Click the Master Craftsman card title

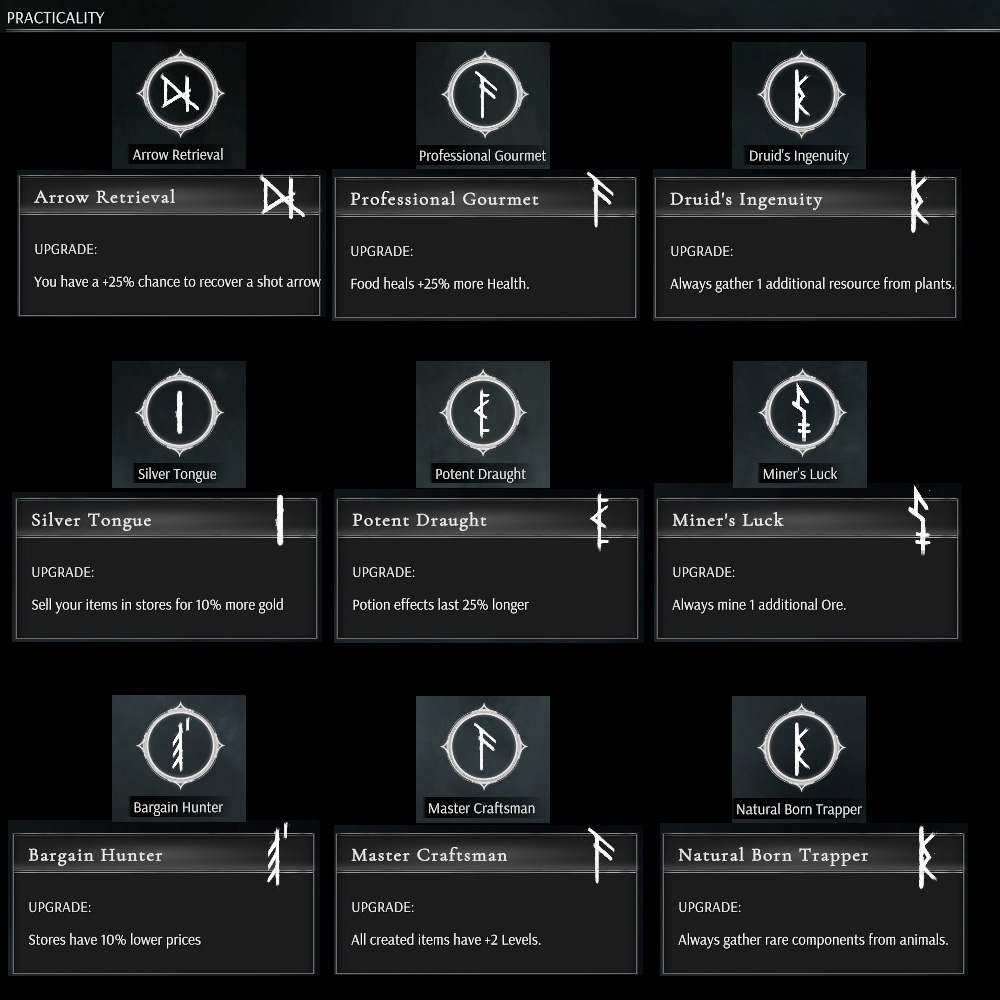point(429,855)
